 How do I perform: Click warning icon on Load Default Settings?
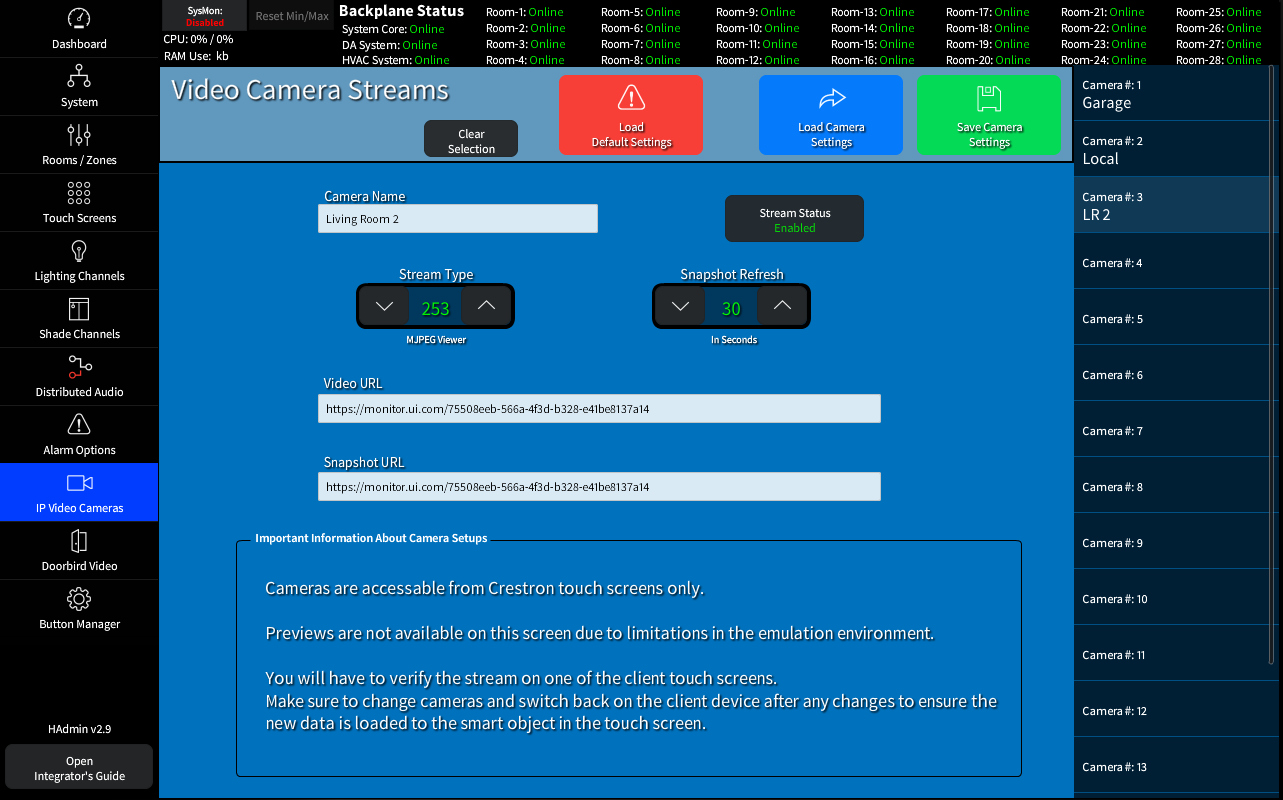[631, 97]
